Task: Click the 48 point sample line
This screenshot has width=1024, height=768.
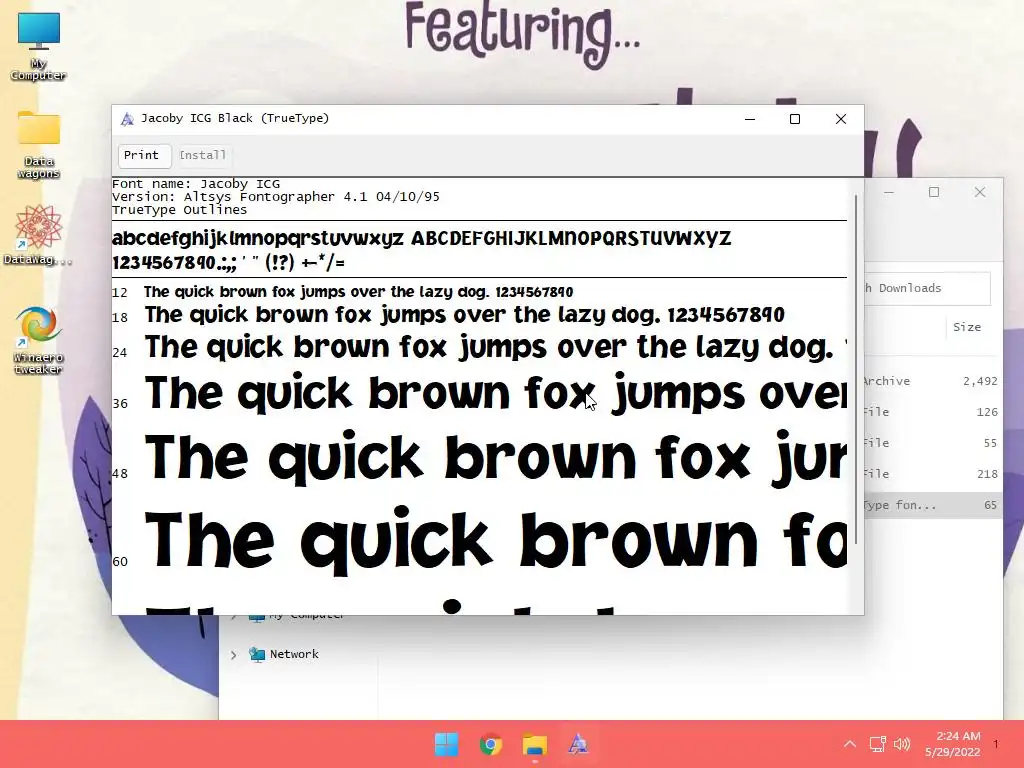Action: (x=496, y=458)
